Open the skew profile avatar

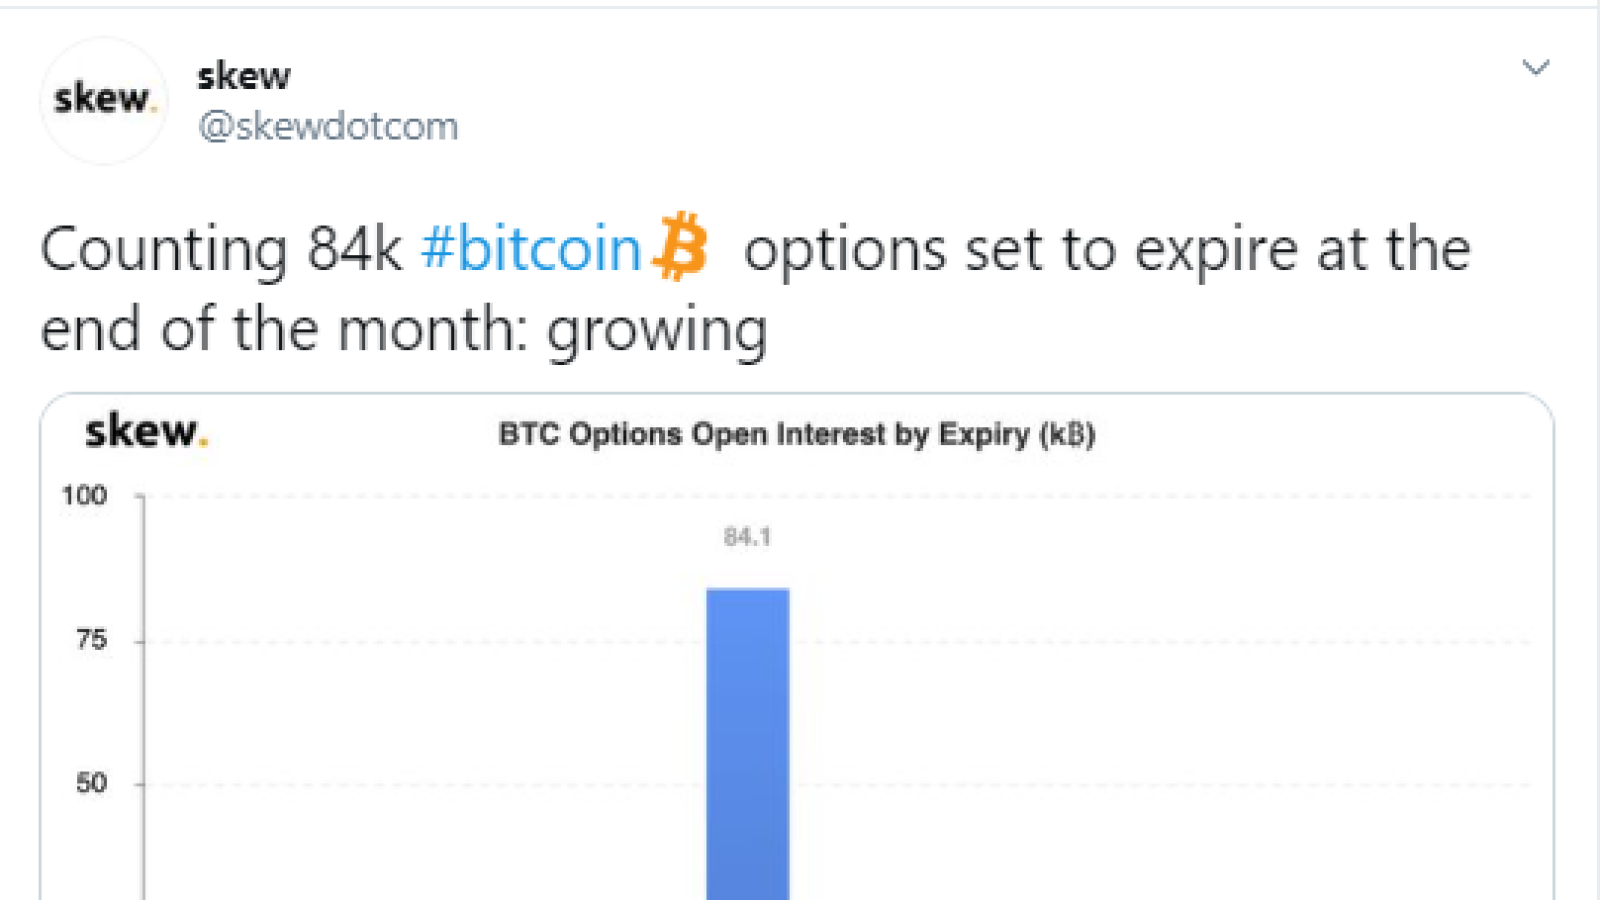coord(104,100)
